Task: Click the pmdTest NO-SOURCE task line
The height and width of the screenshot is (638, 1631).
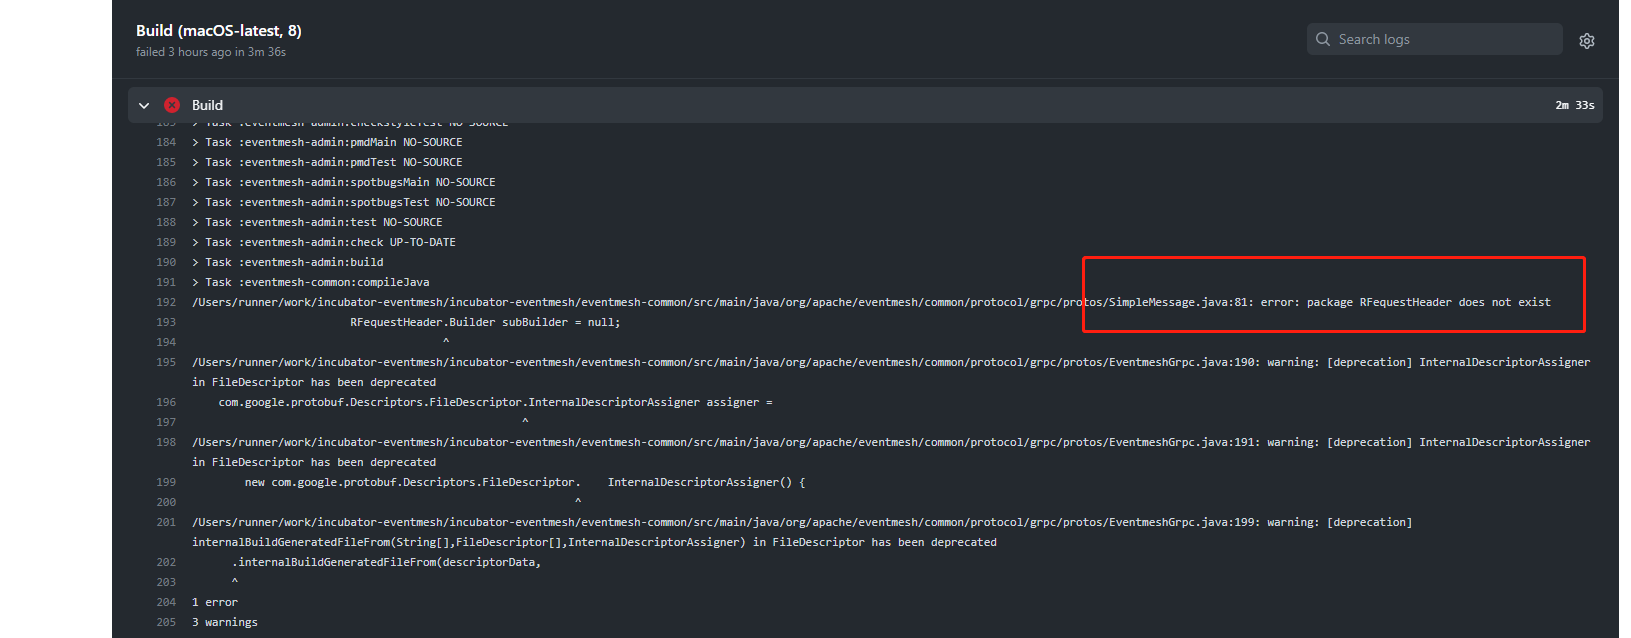Action: tap(327, 162)
